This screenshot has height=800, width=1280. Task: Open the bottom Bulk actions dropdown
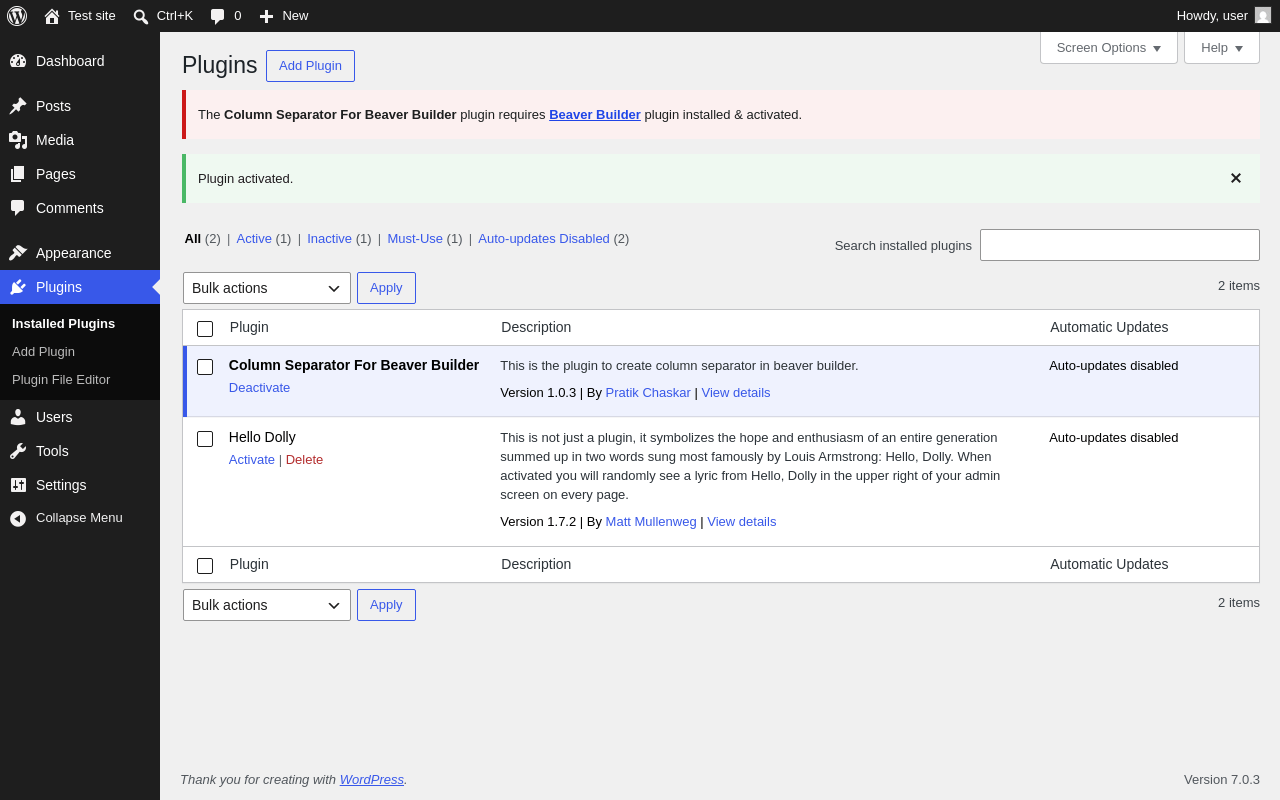267,605
